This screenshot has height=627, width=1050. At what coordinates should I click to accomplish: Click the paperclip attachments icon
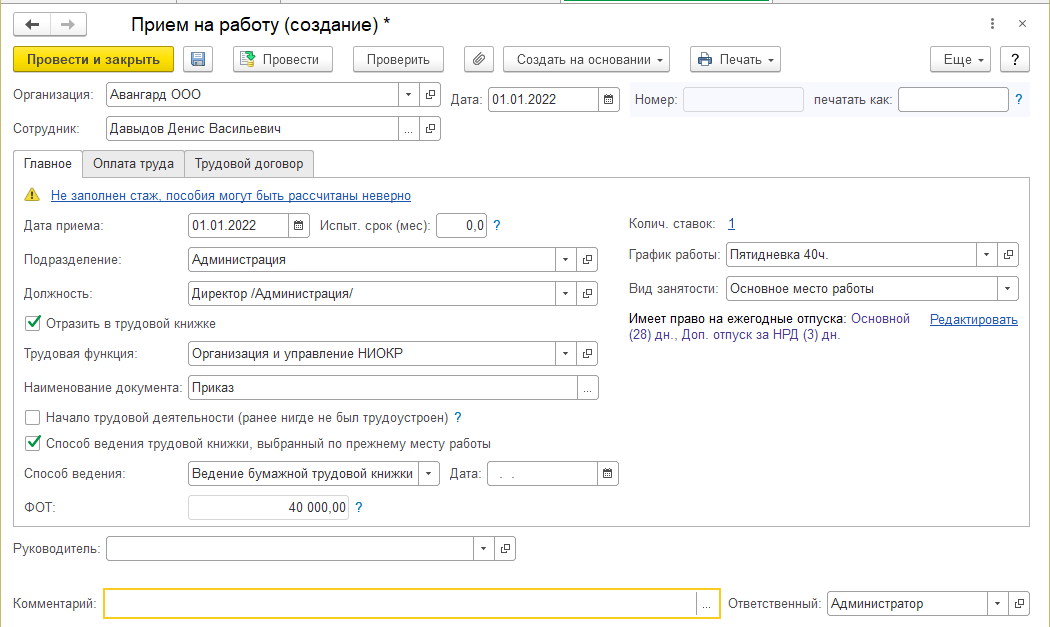(x=480, y=60)
